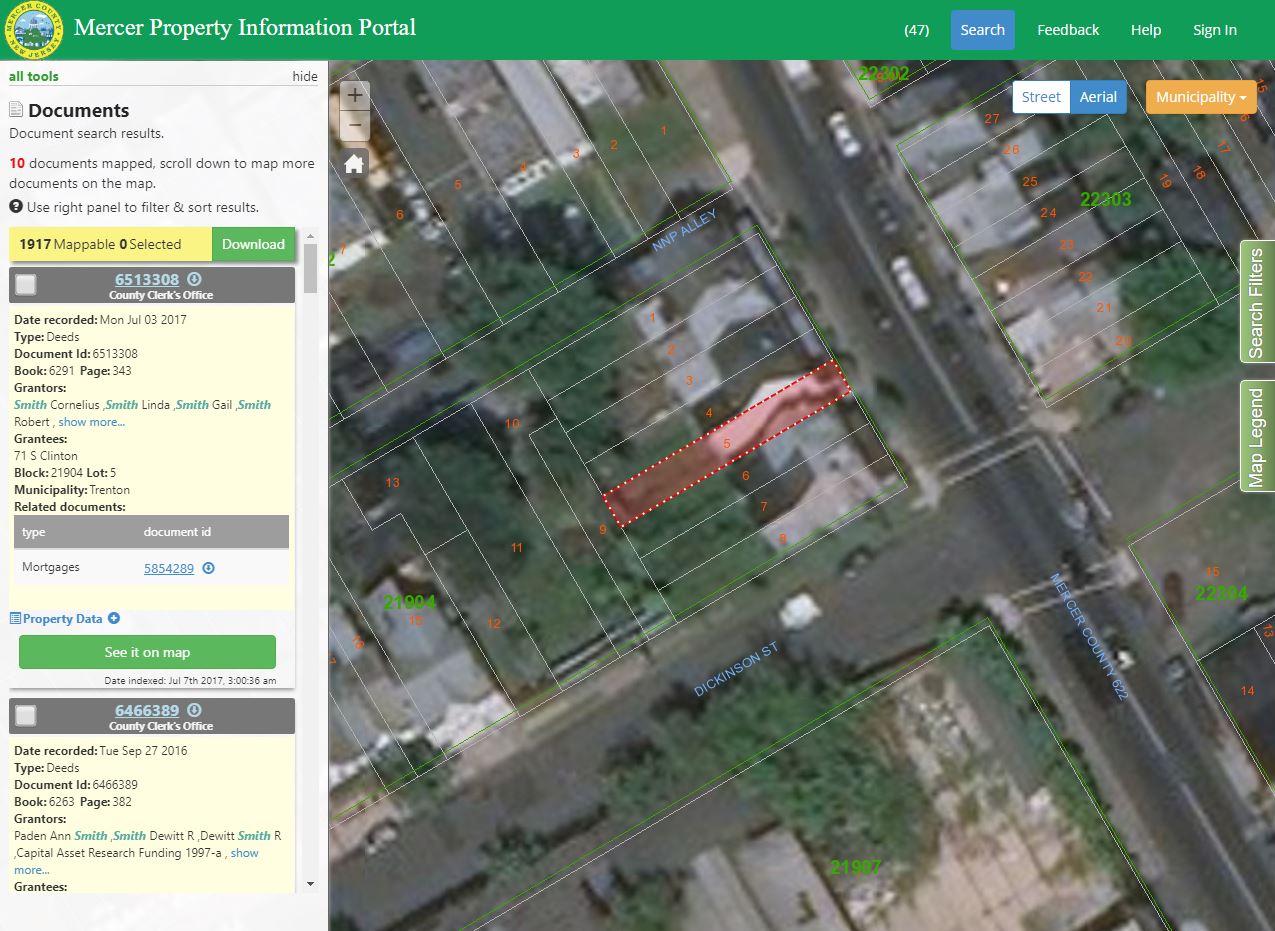Open the Help menu item
Viewport: 1275px width, 931px height.
coord(1146,30)
